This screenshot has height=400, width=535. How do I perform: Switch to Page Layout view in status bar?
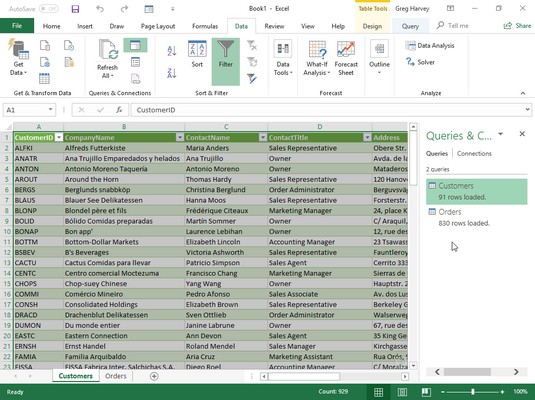click(x=402, y=392)
